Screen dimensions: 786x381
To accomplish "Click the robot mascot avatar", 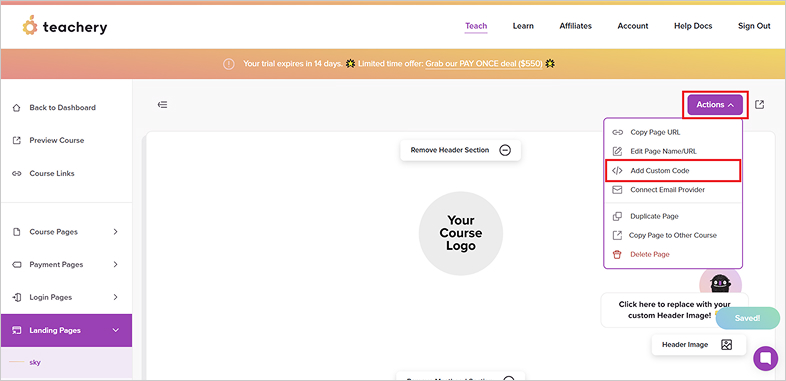I will (x=720, y=282).
